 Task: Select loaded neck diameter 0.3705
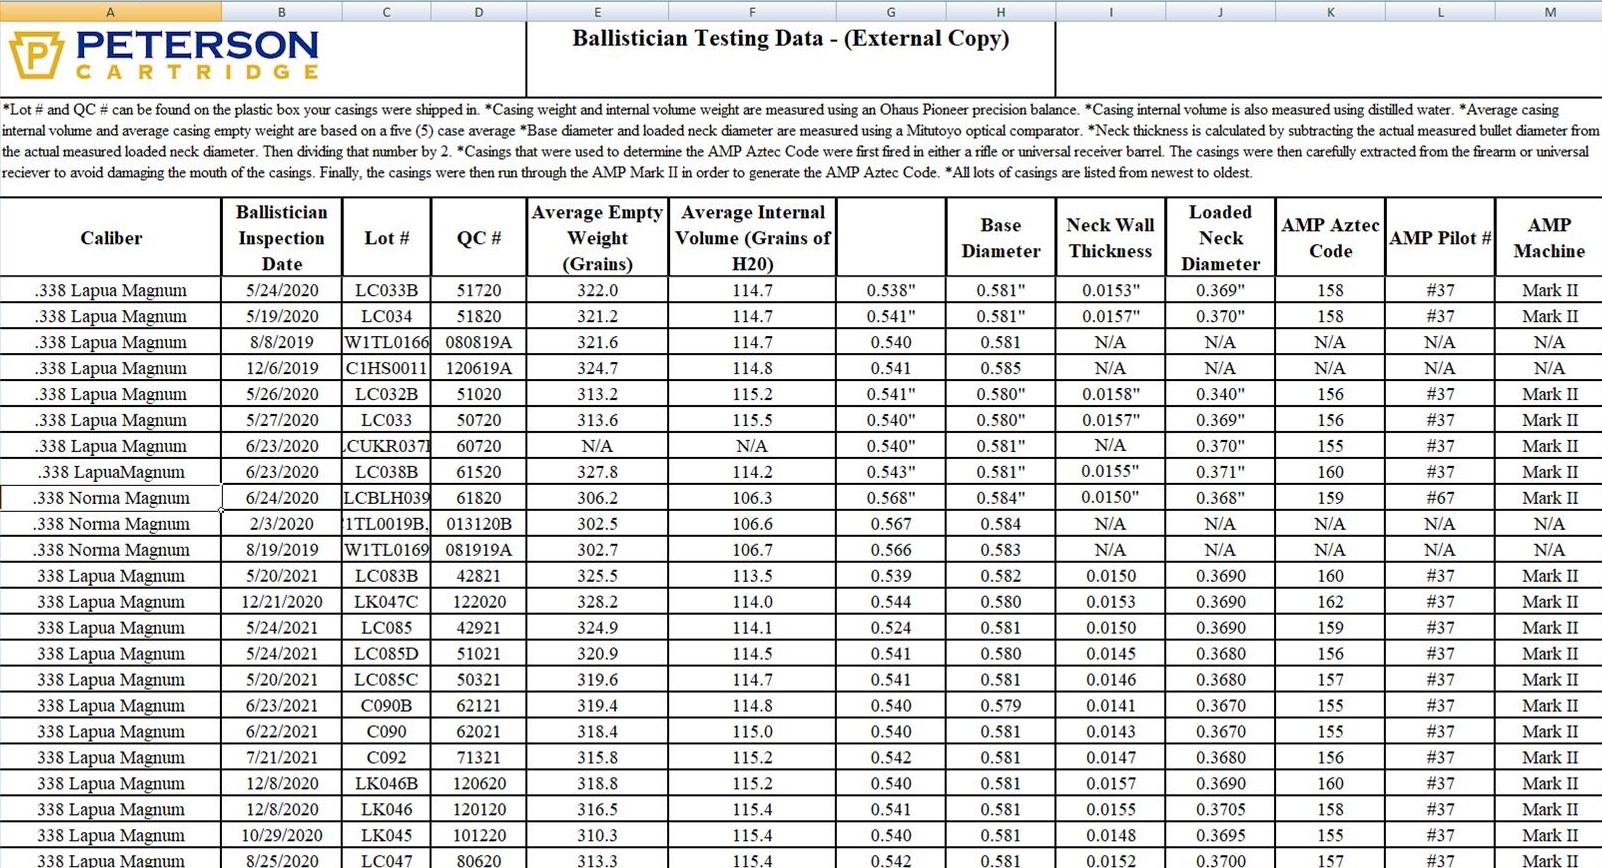coord(1220,810)
